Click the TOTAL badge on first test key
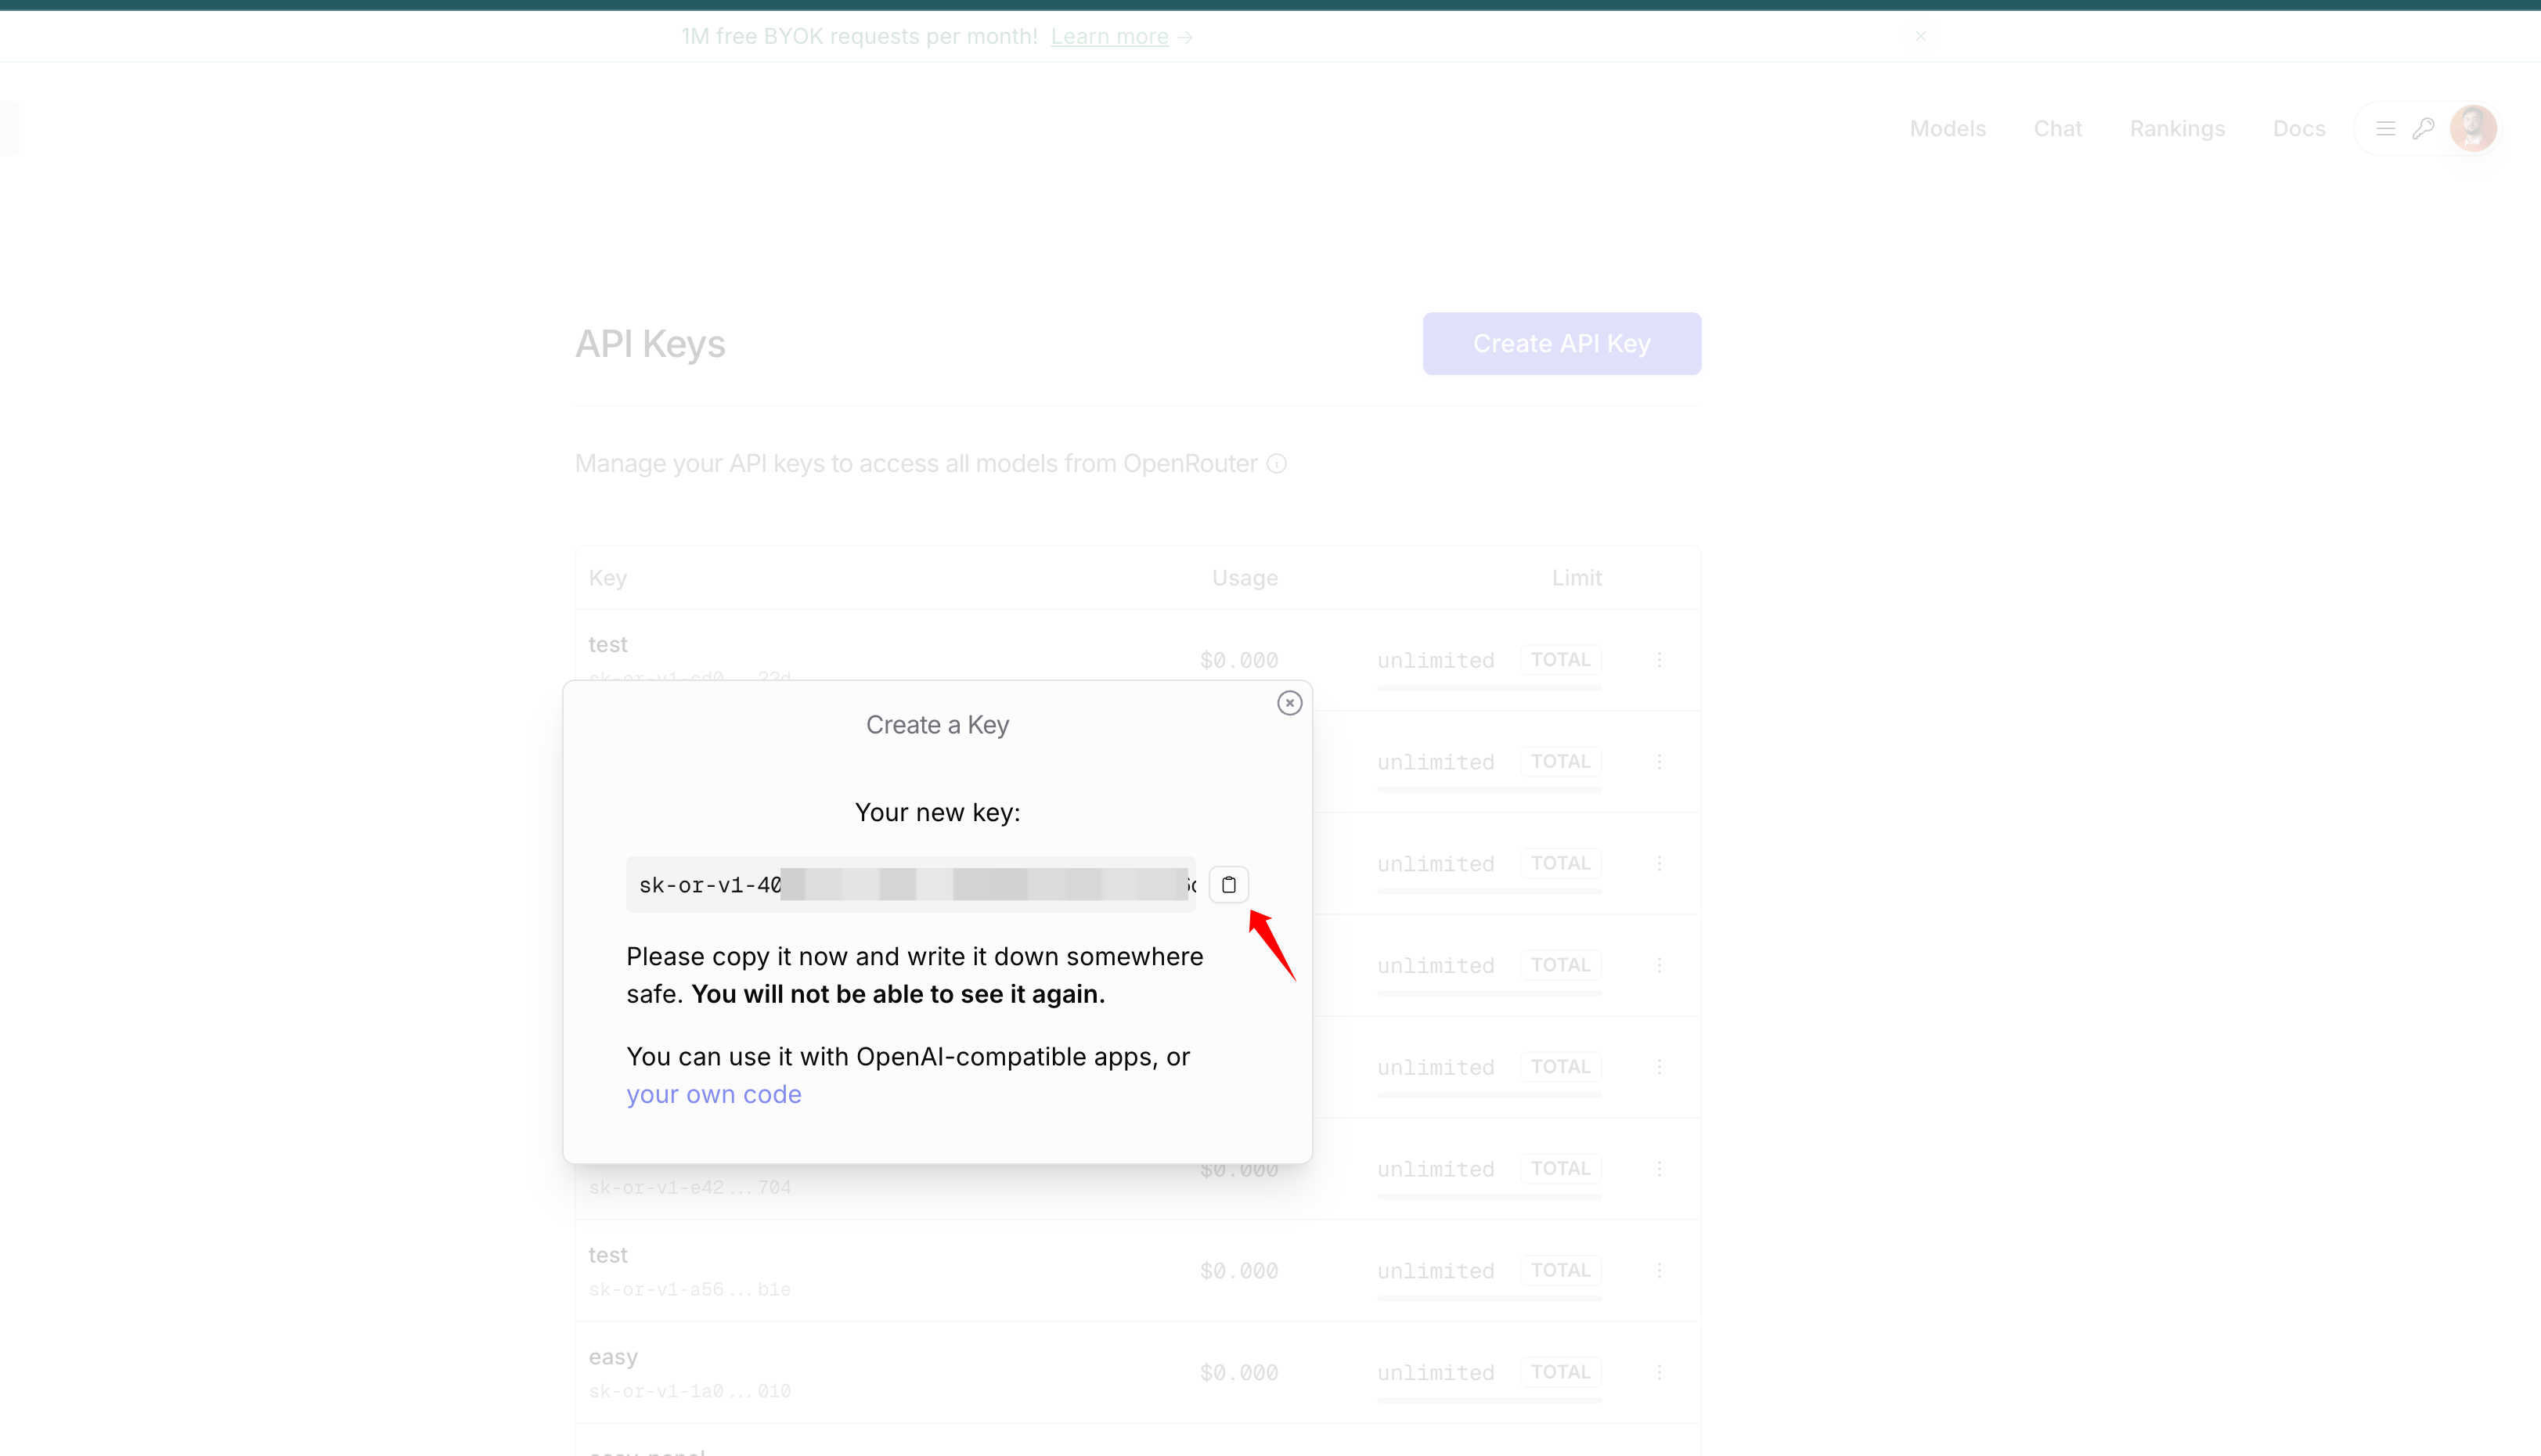 click(x=1560, y=660)
